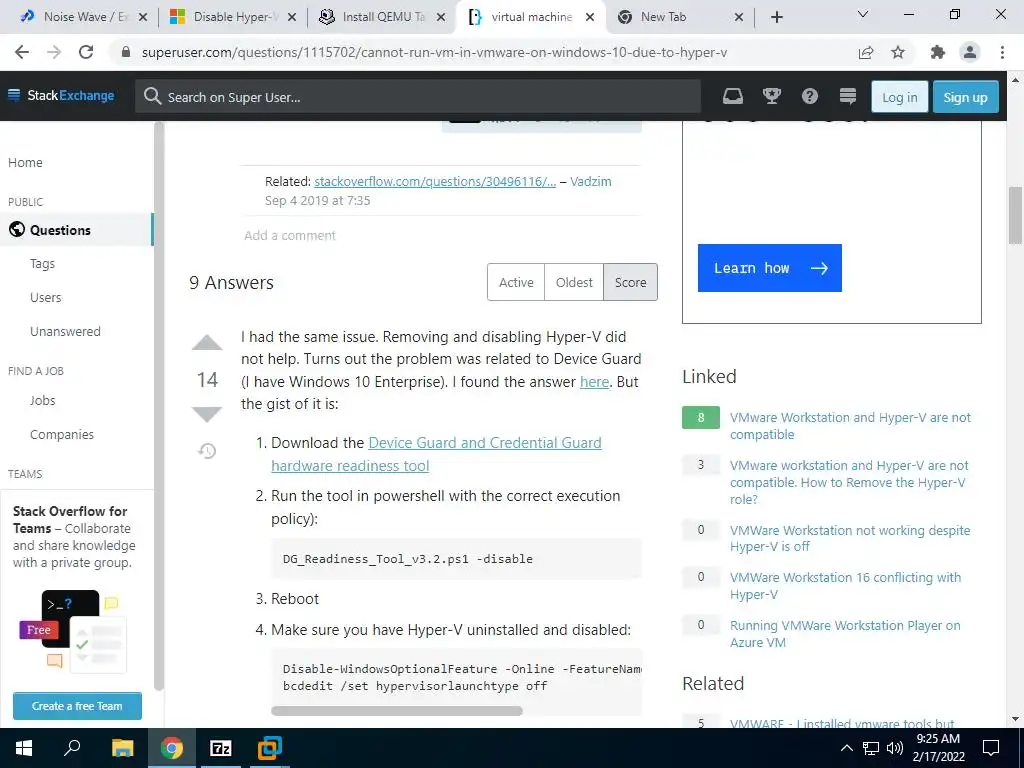
Task: Open the volume control in system tray
Action: pos(895,748)
